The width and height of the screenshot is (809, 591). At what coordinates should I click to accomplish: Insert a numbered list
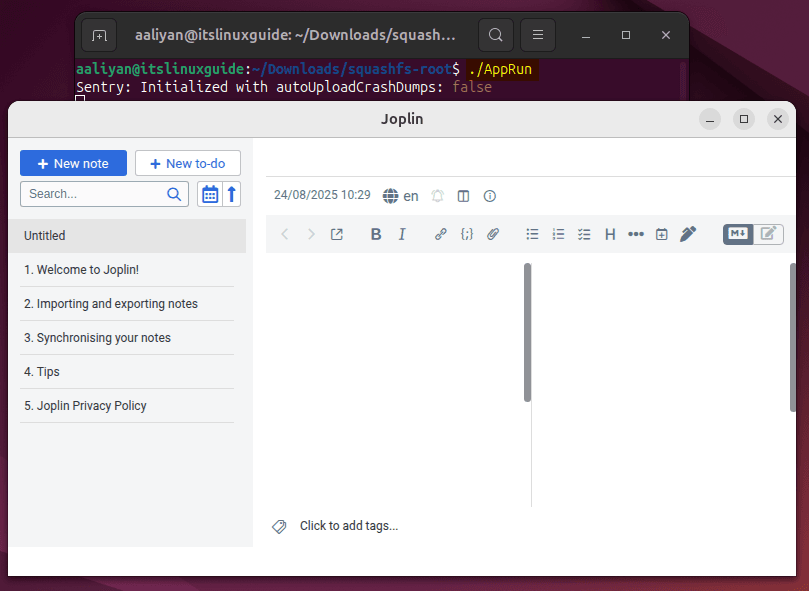tap(558, 234)
